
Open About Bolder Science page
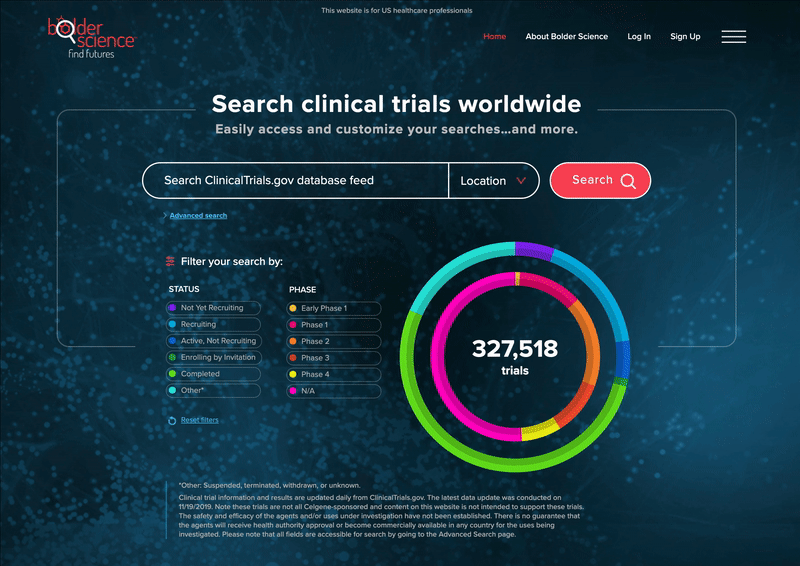tap(566, 37)
